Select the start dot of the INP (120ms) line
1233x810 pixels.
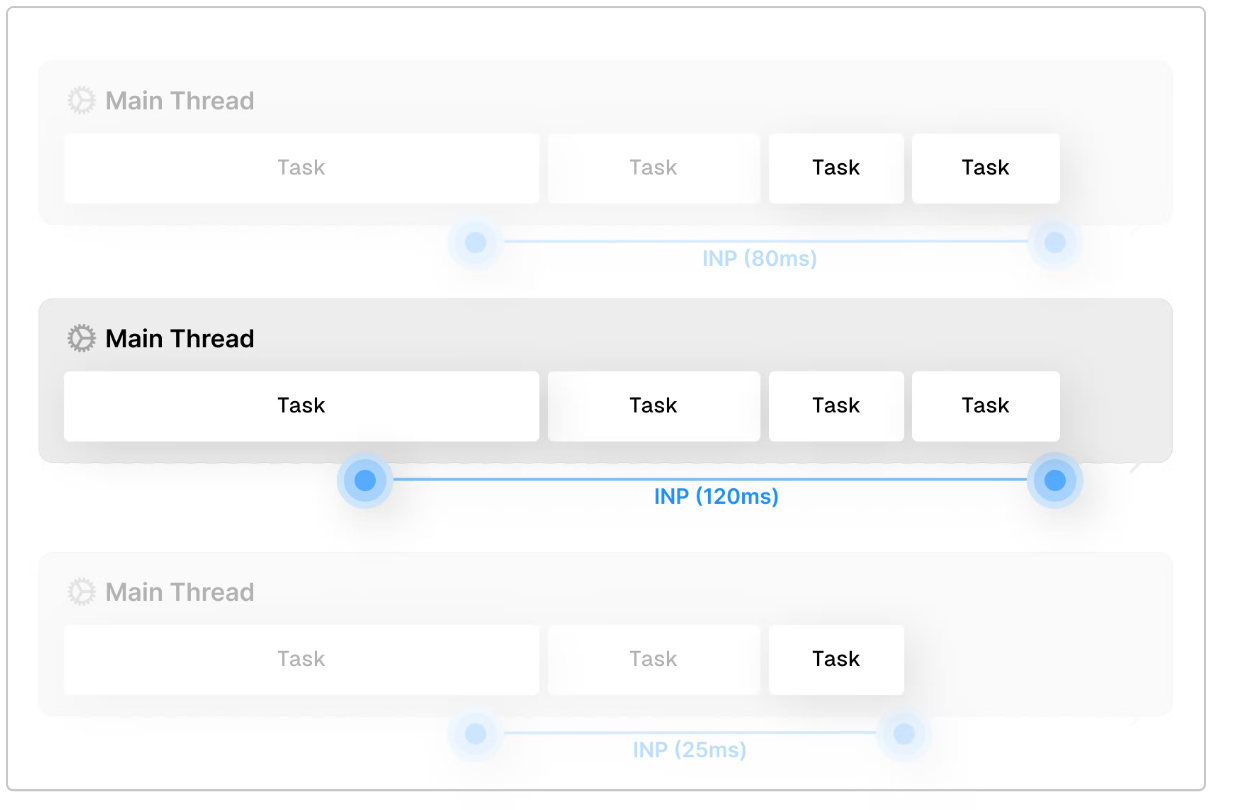click(x=365, y=480)
